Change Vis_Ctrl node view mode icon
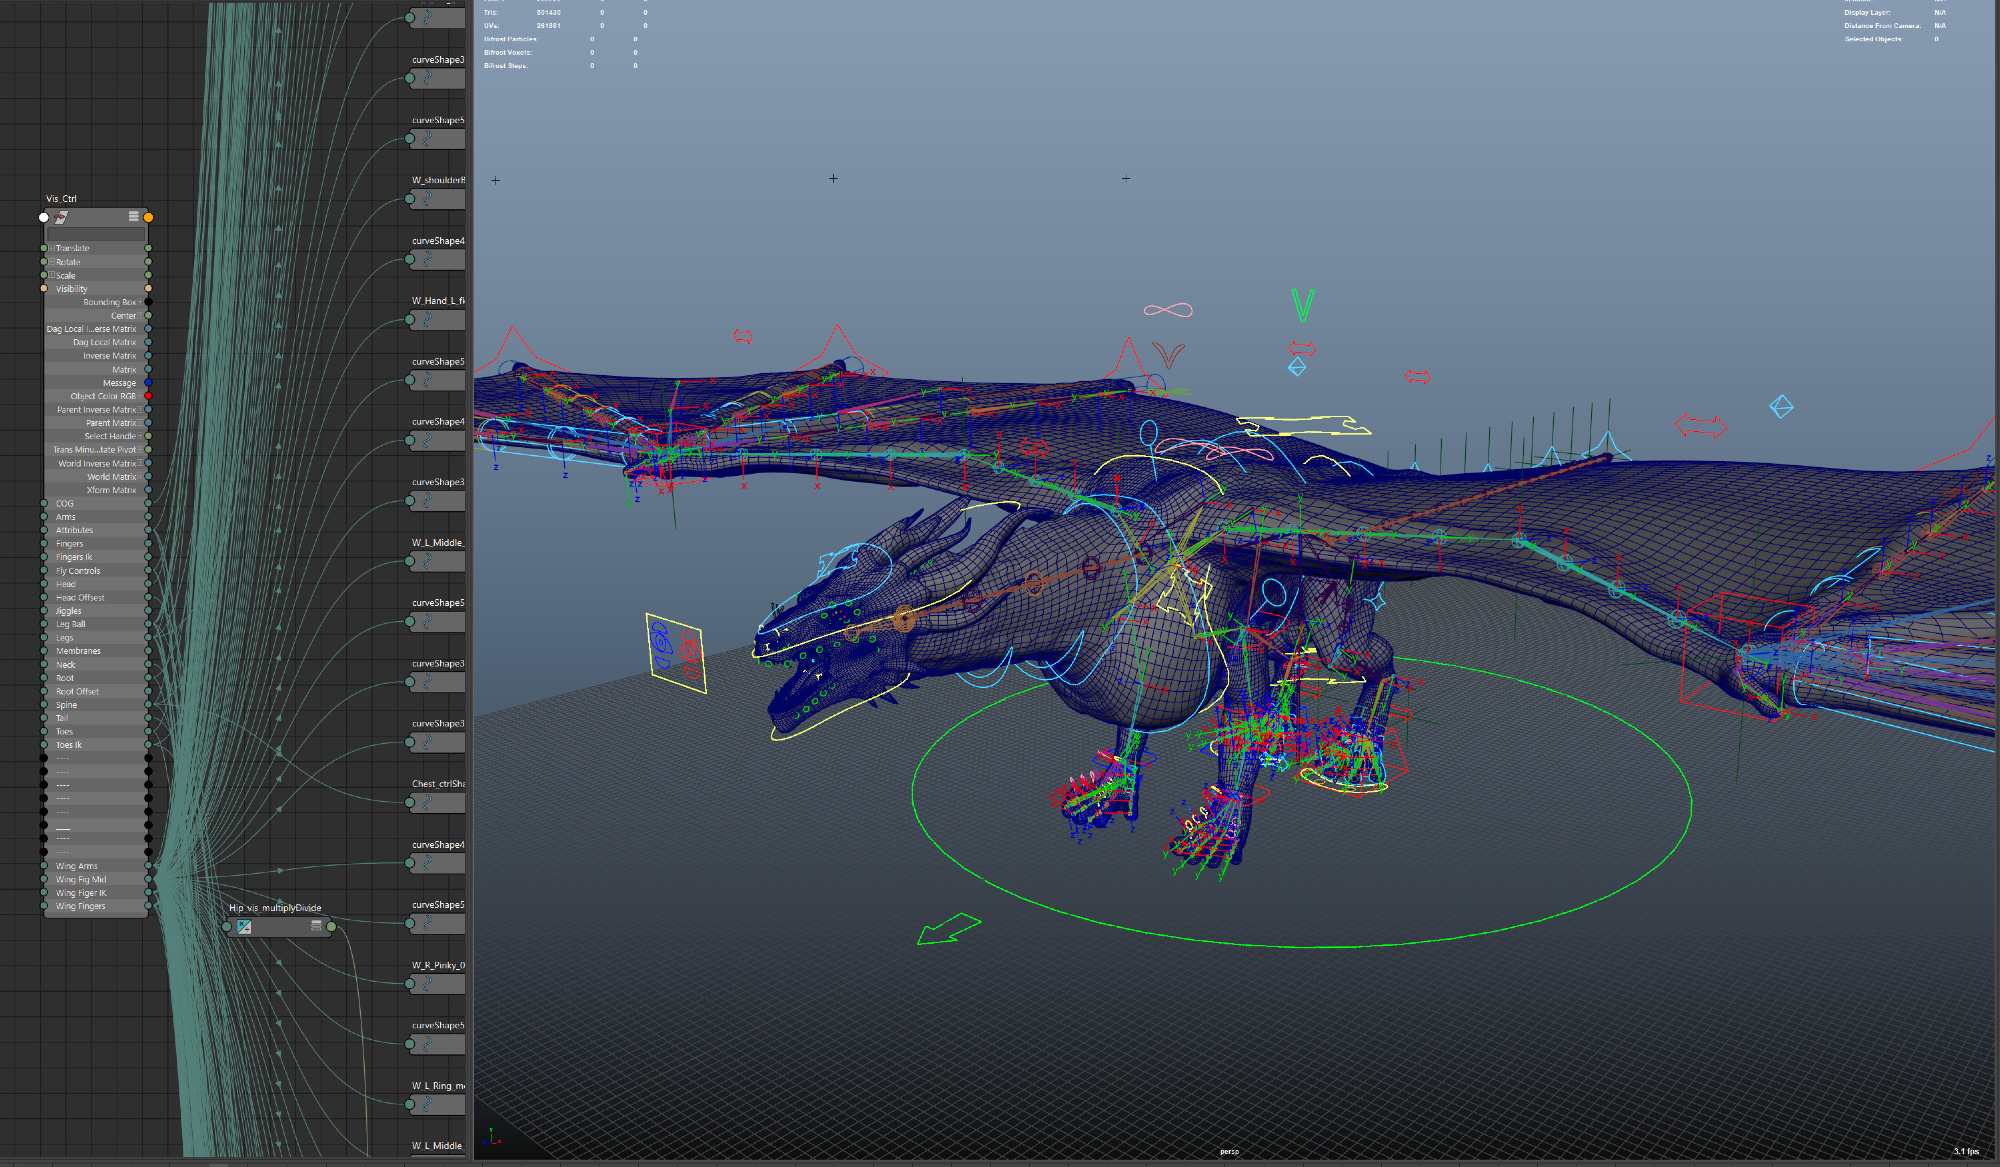The height and width of the screenshot is (1167, 2000). coord(133,216)
